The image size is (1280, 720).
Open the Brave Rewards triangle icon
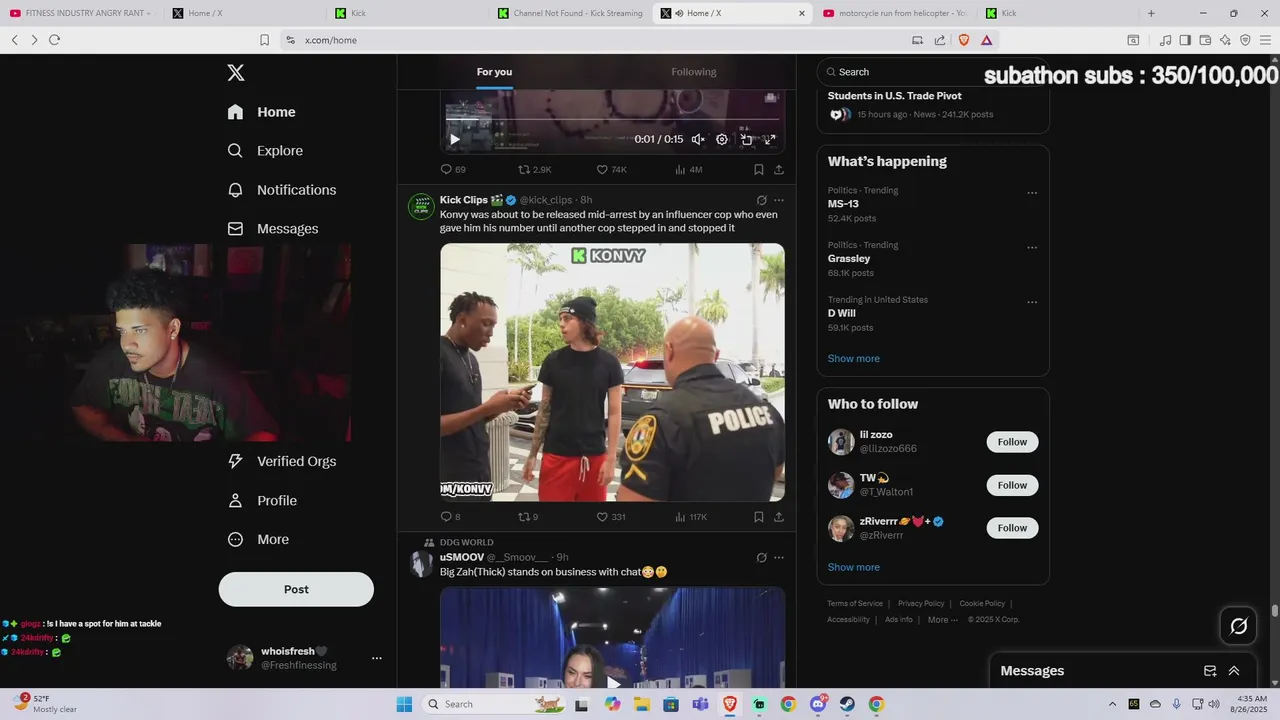pos(986,40)
